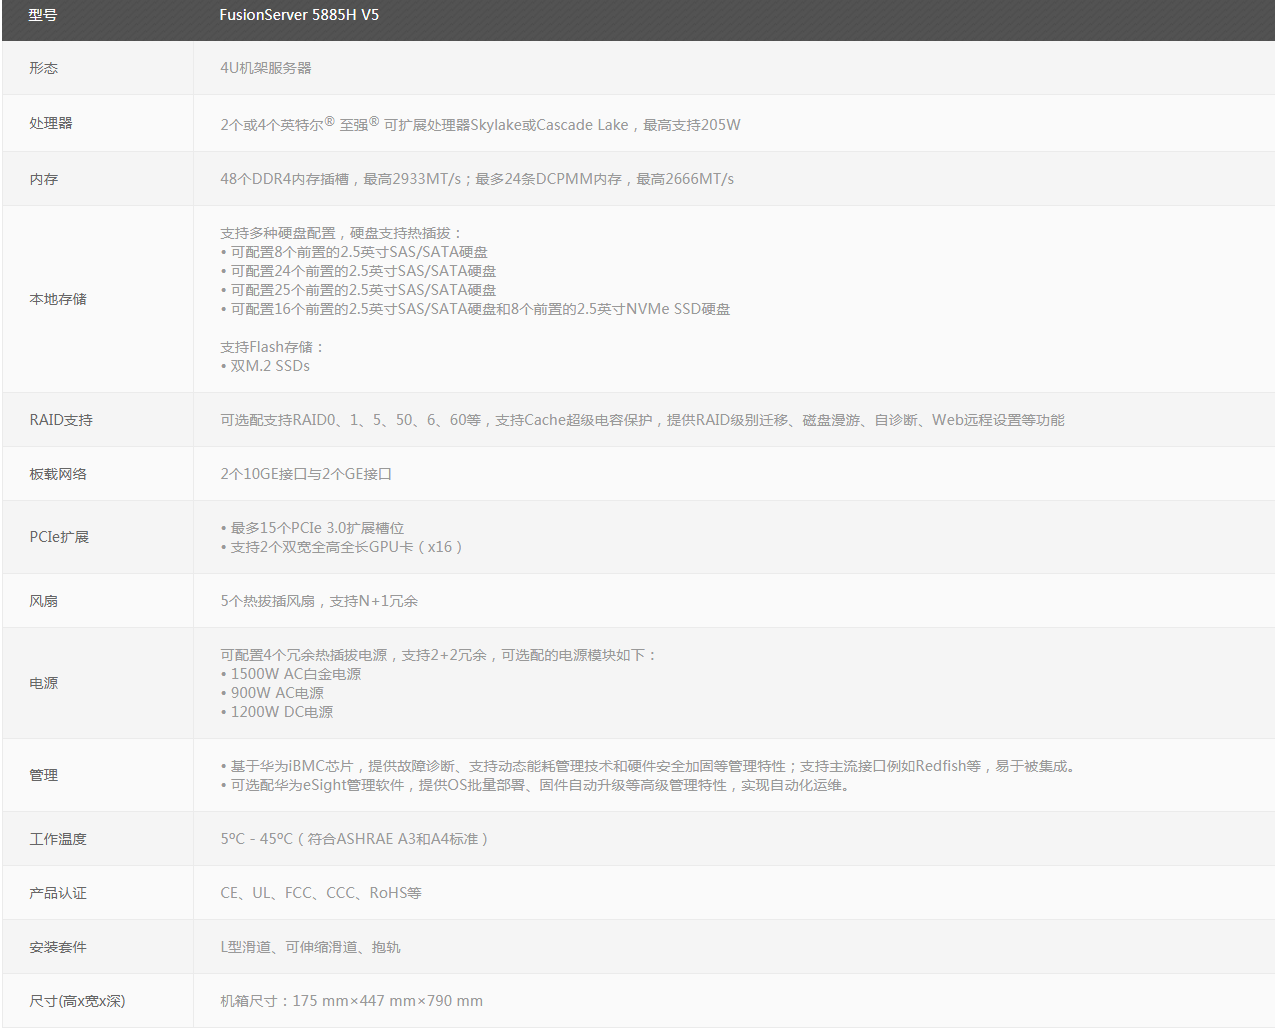Select the 支持Flash存储 heading line
The height and width of the screenshot is (1029, 1275).
pos(273,347)
